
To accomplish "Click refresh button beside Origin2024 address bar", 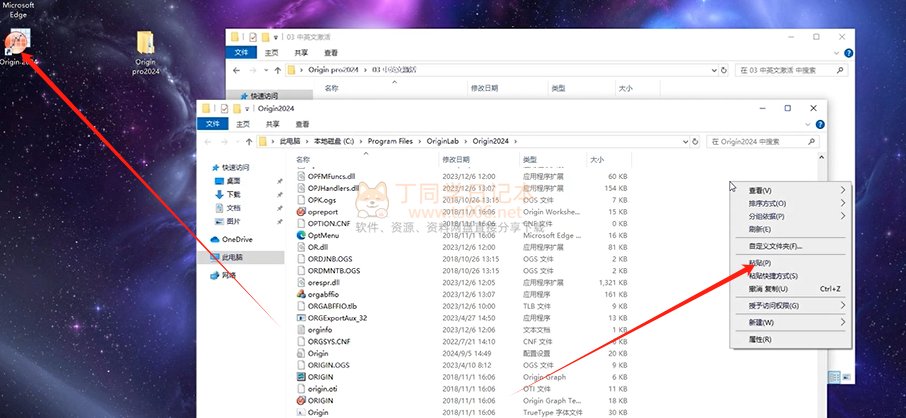I will [695, 141].
